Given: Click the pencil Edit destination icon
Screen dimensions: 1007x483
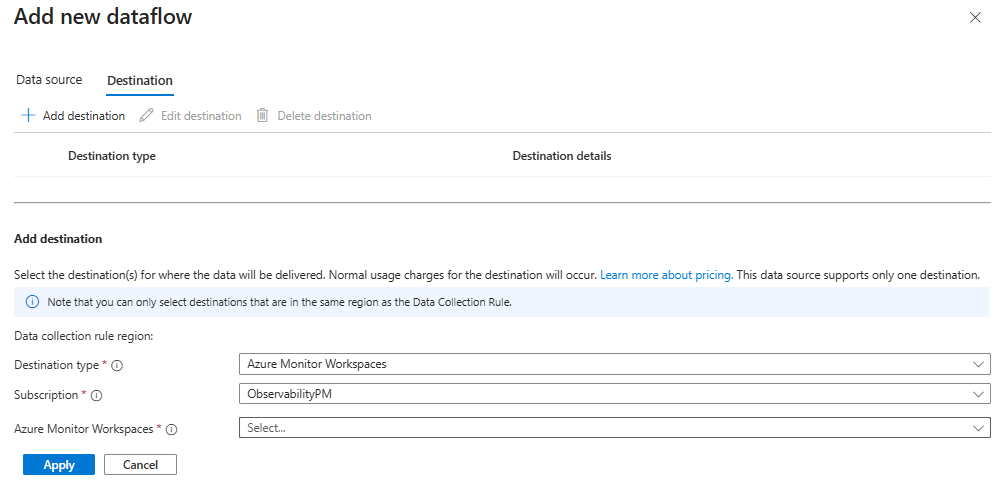Looking at the screenshot, I should 146,116.
